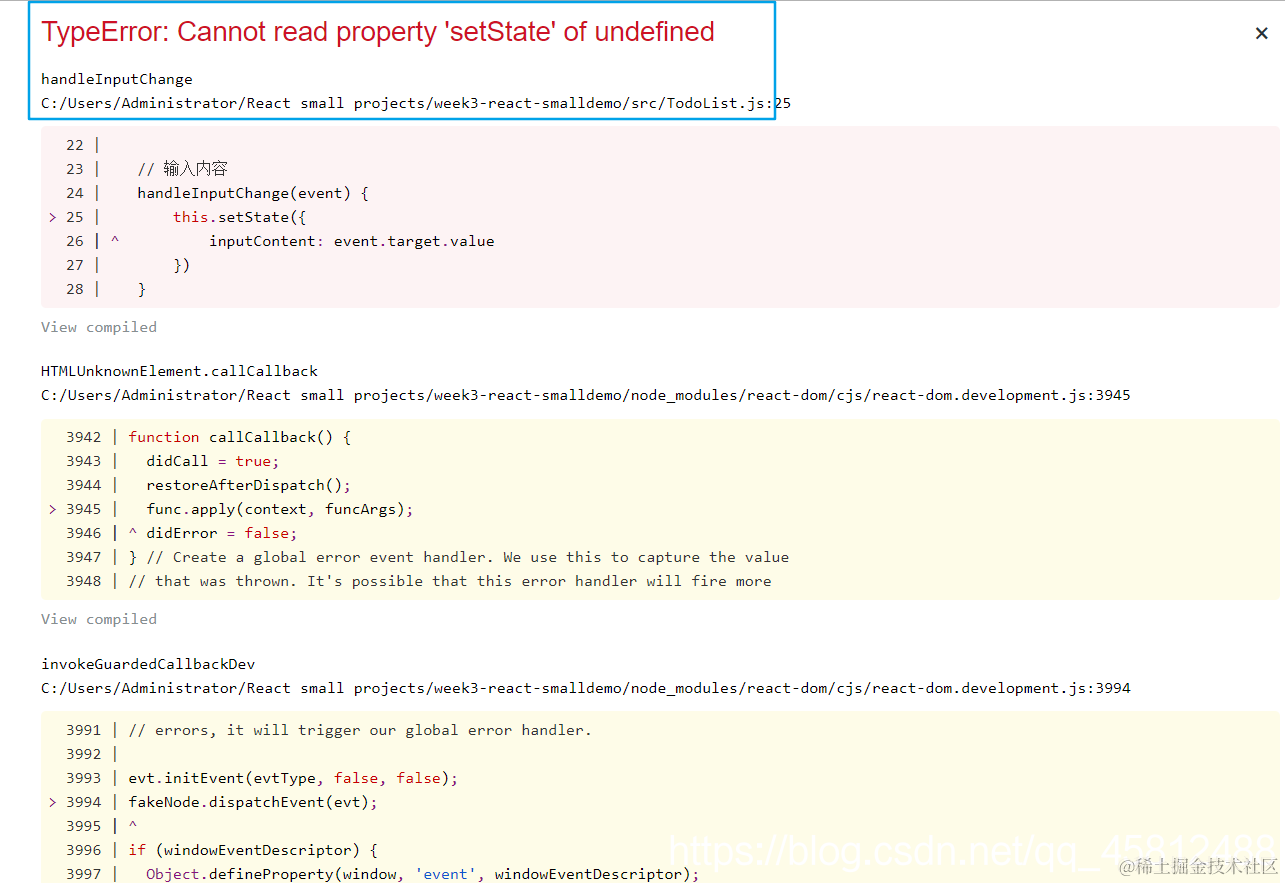Click the errors trigger global handler comment line
Screen dimensions: 1285x883
pyautogui.click(x=360, y=730)
